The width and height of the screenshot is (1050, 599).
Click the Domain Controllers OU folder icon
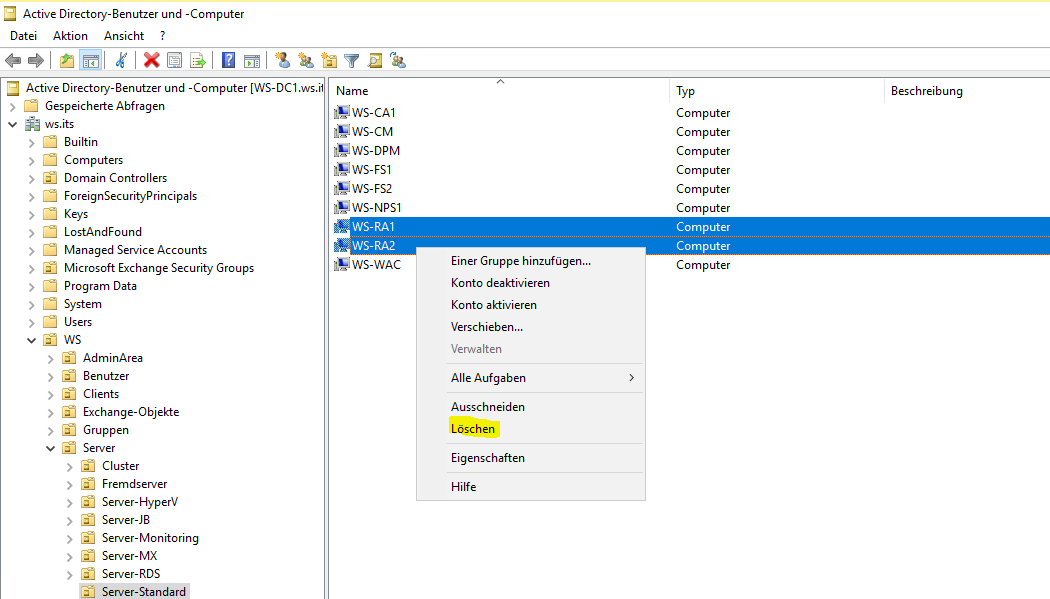click(x=50, y=178)
